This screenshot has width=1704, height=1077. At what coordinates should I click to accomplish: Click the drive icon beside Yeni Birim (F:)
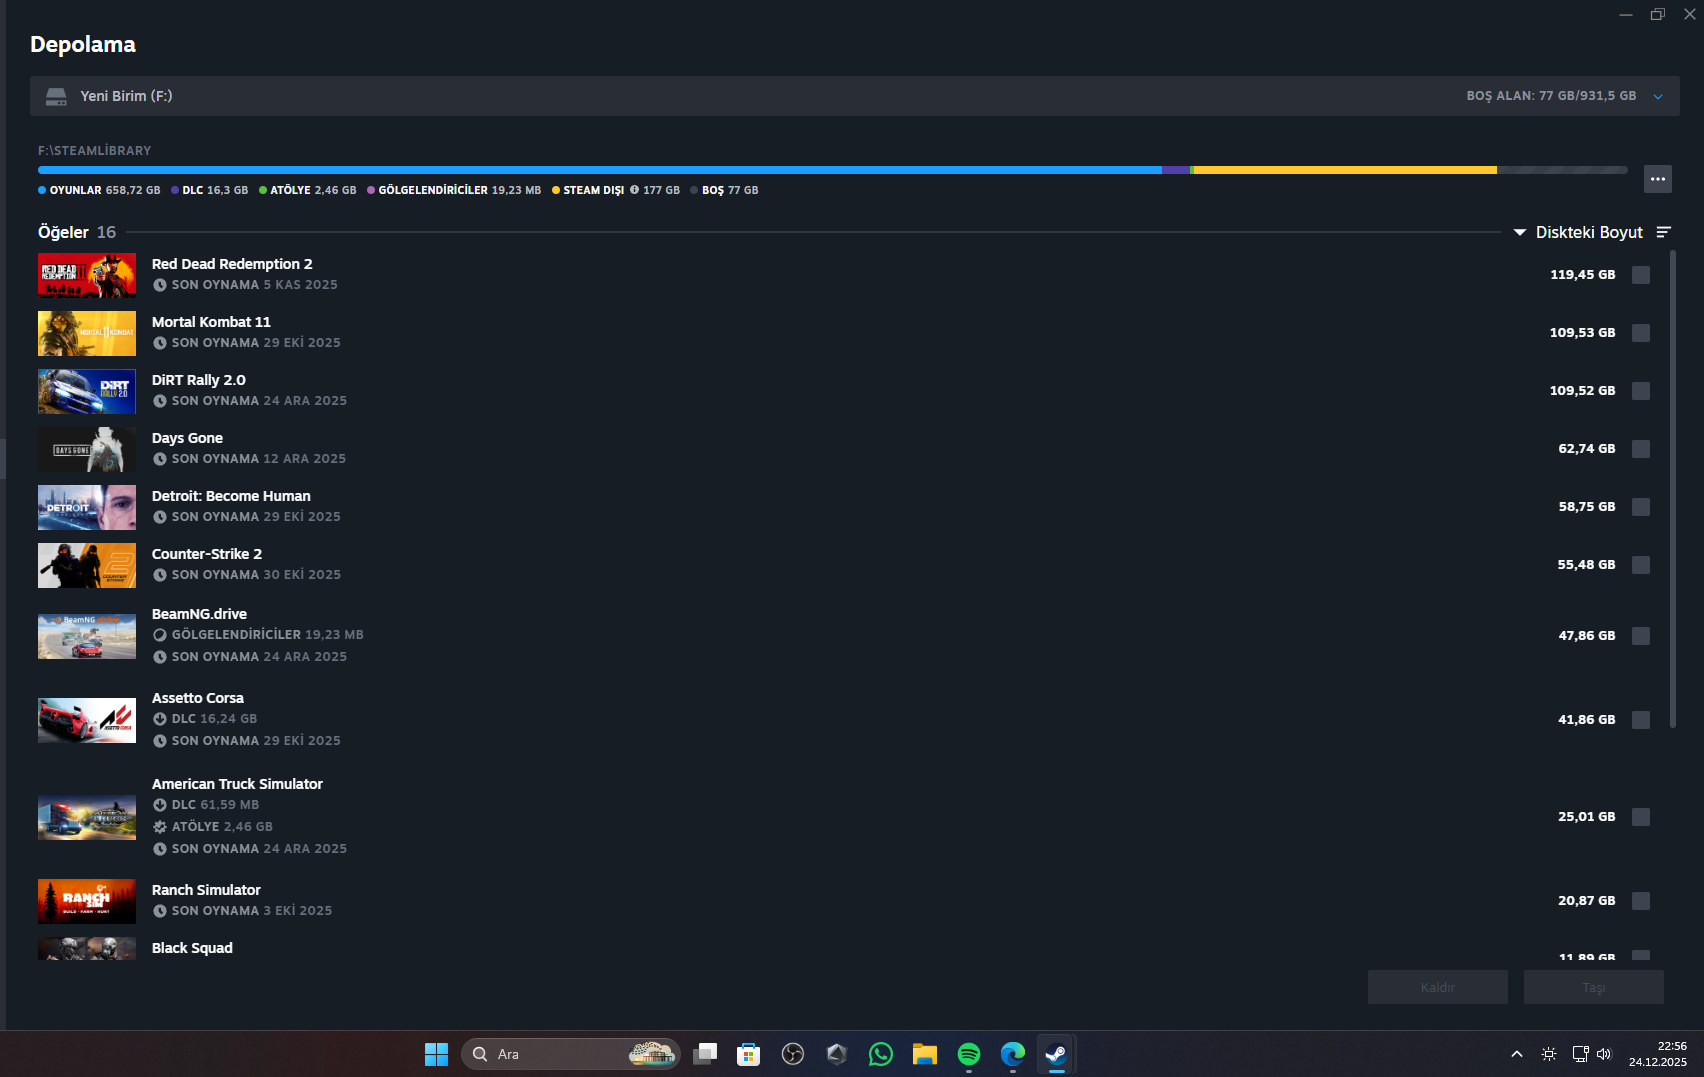coord(56,96)
